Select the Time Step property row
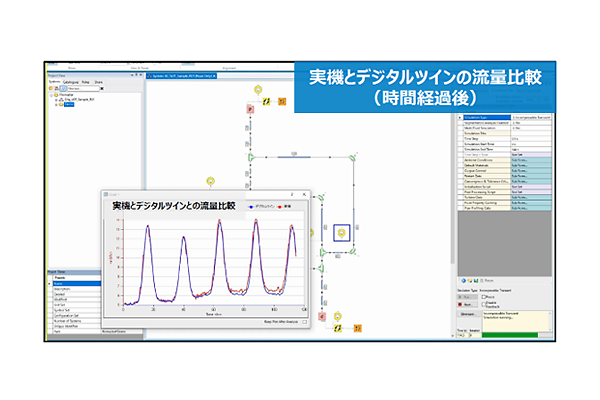 pyautogui.click(x=507, y=139)
